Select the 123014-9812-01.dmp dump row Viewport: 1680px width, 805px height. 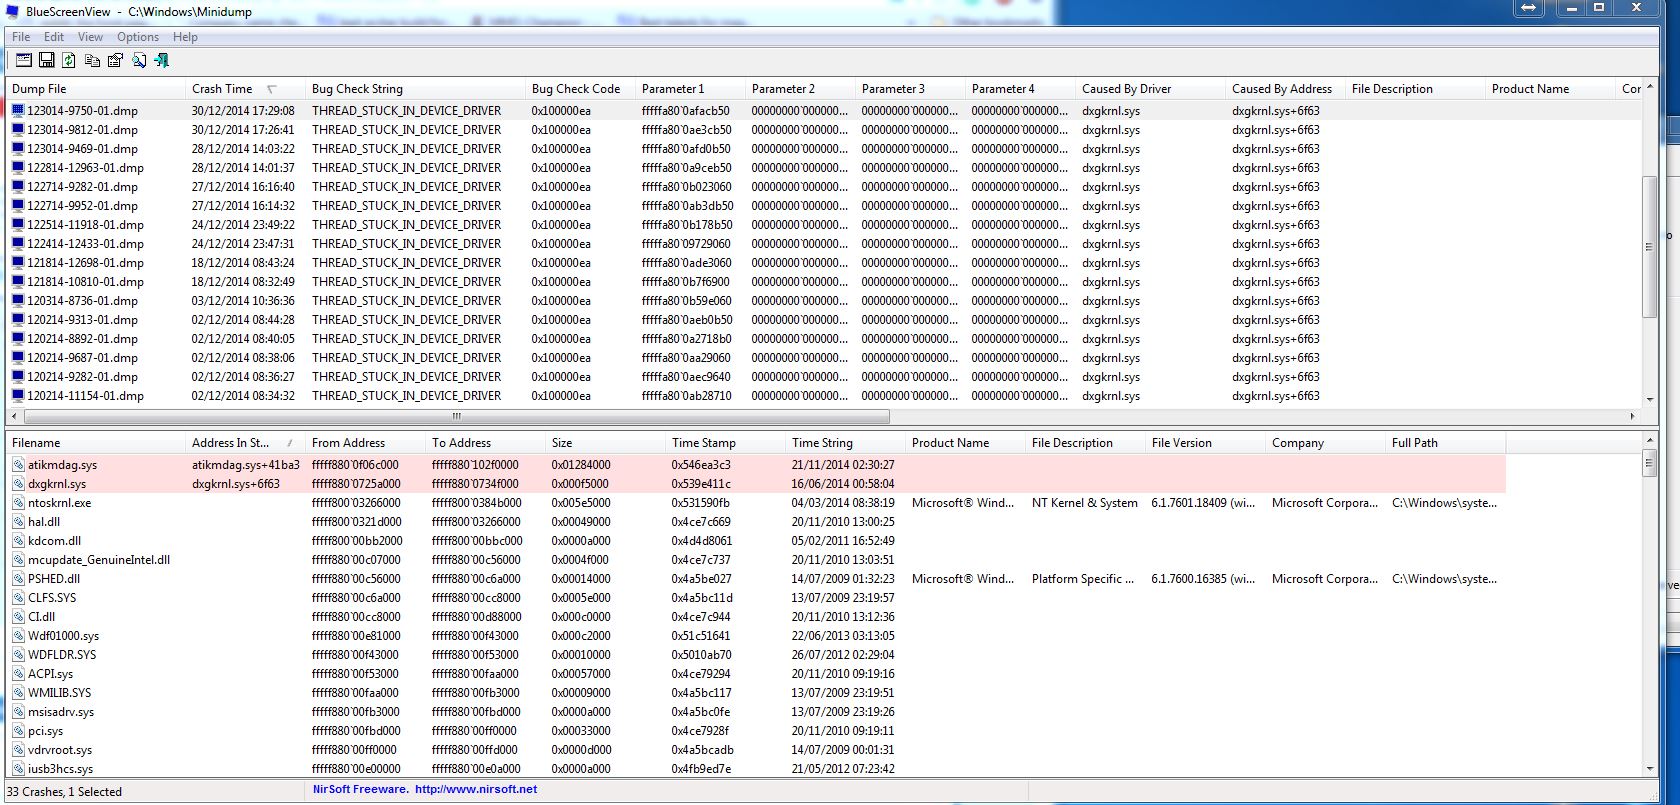click(x=825, y=130)
